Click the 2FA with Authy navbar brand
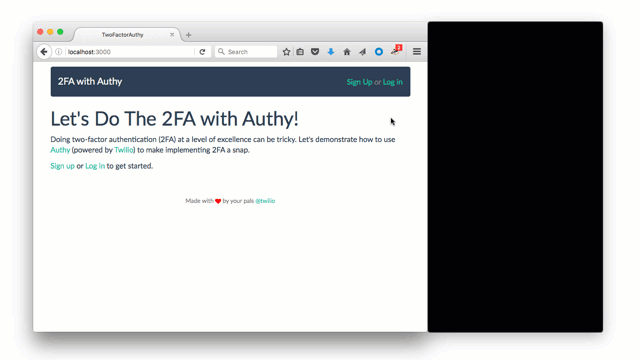This screenshot has height=360, width=640. tap(90, 82)
